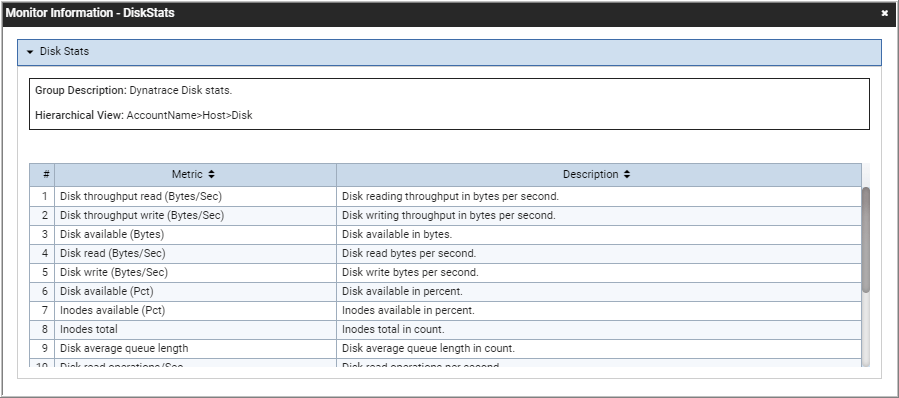Select 'Disk write (Bytes/Sec)' metric cell
899x398 pixels.
pos(196,272)
